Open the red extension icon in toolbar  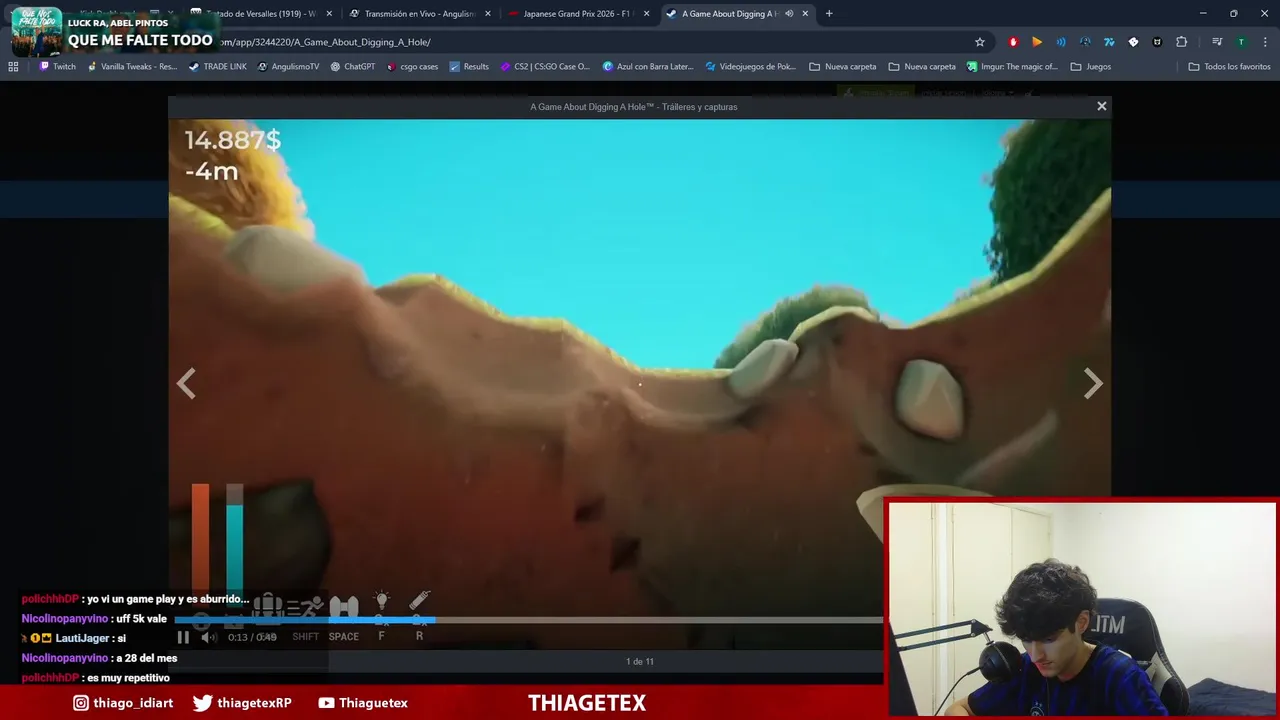point(1013,42)
